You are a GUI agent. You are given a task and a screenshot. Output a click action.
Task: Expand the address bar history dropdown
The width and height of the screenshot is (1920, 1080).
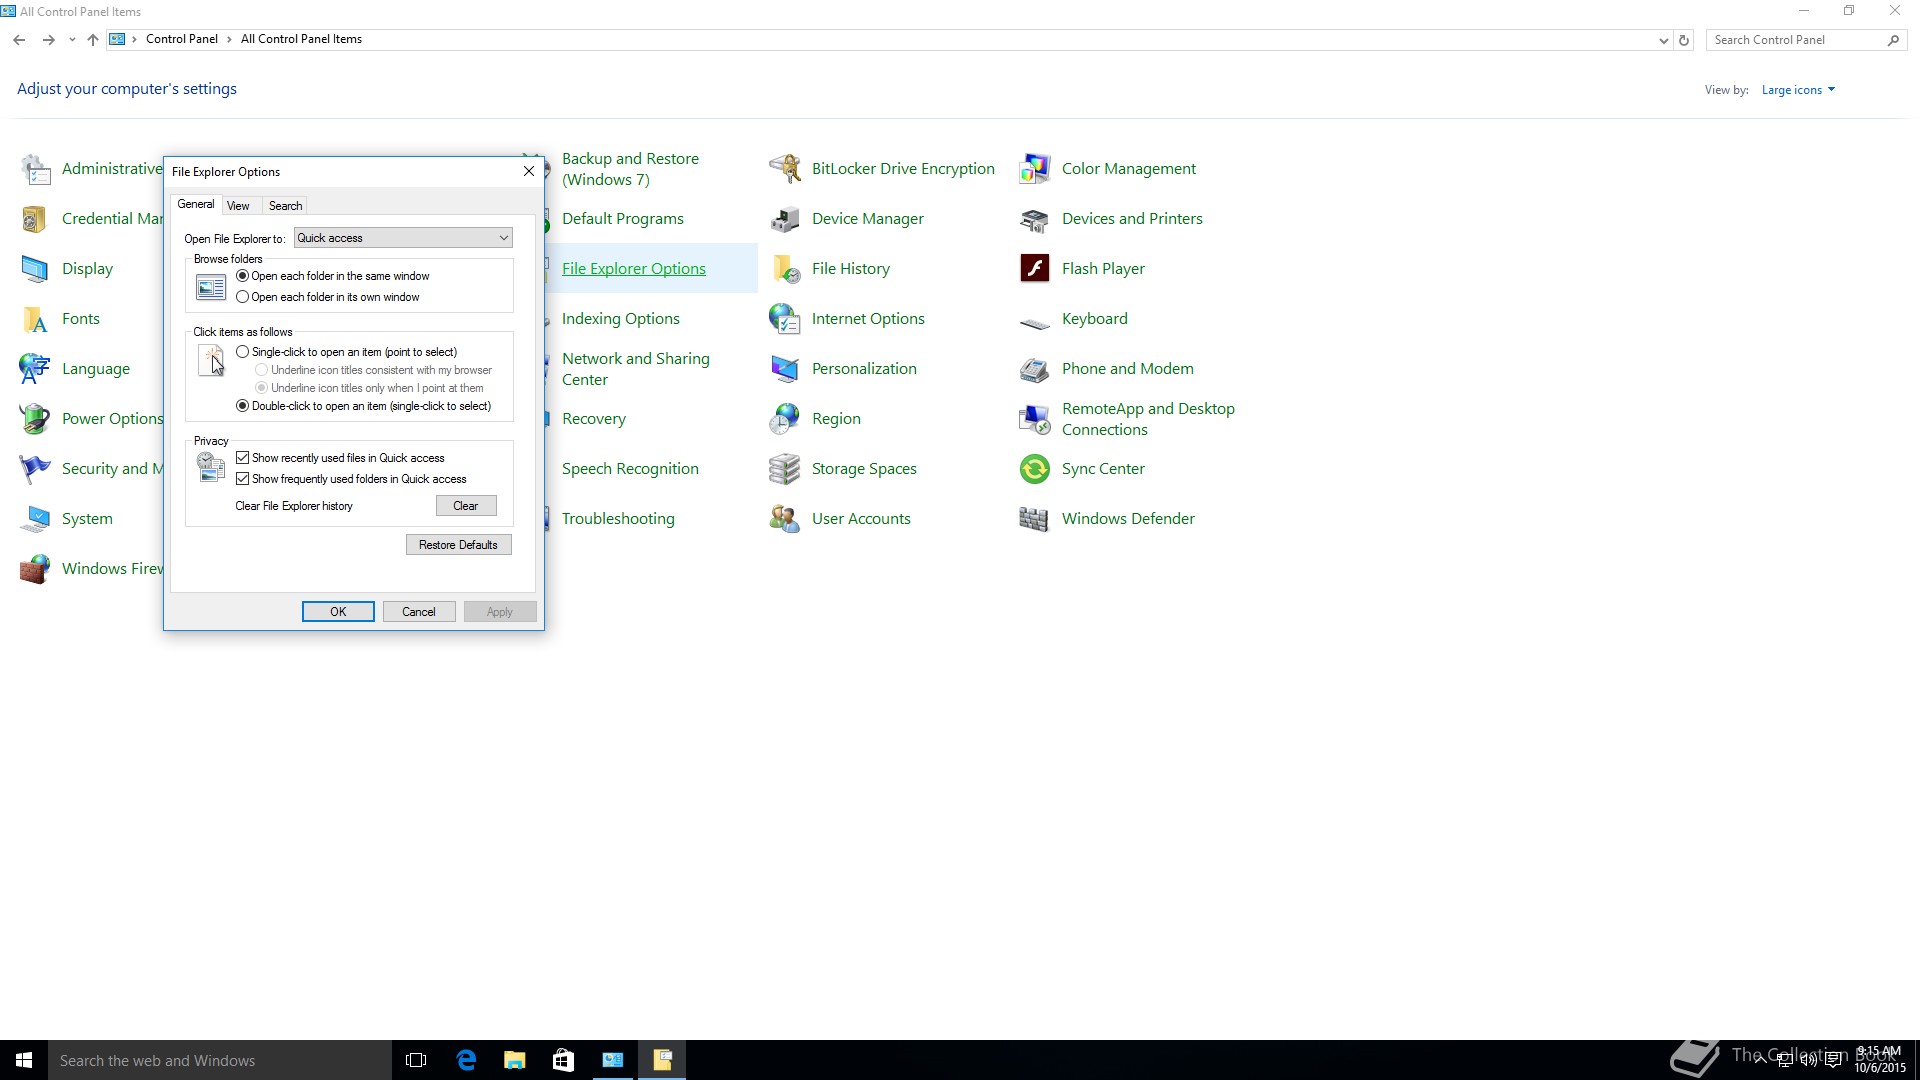click(1663, 40)
